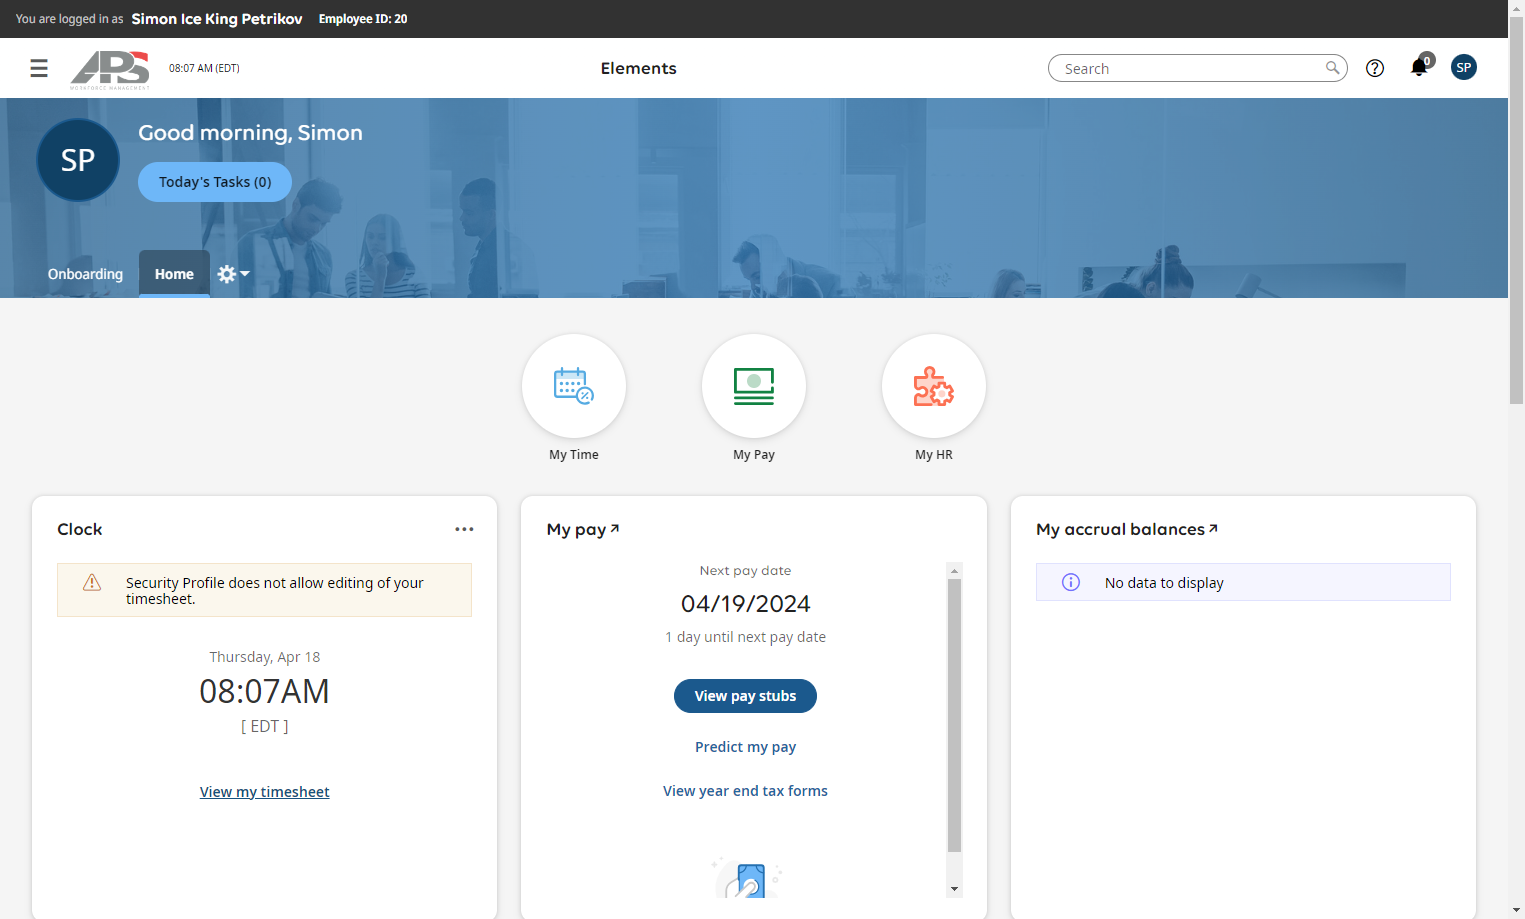Image resolution: width=1525 pixels, height=919 pixels.
Task: Open View year end tax forms
Action: (745, 791)
